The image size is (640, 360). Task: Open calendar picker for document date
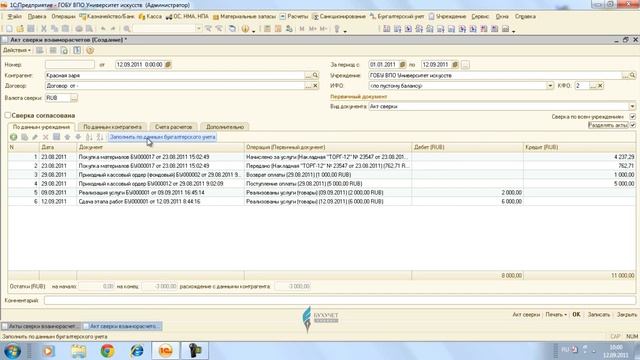(x=168, y=64)
